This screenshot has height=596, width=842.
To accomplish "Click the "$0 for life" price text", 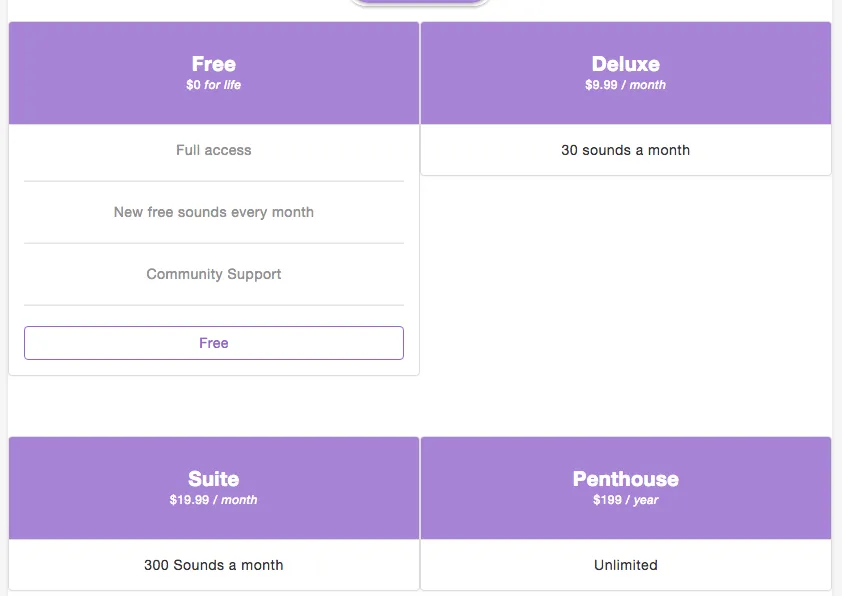I will tap(214, 85).
